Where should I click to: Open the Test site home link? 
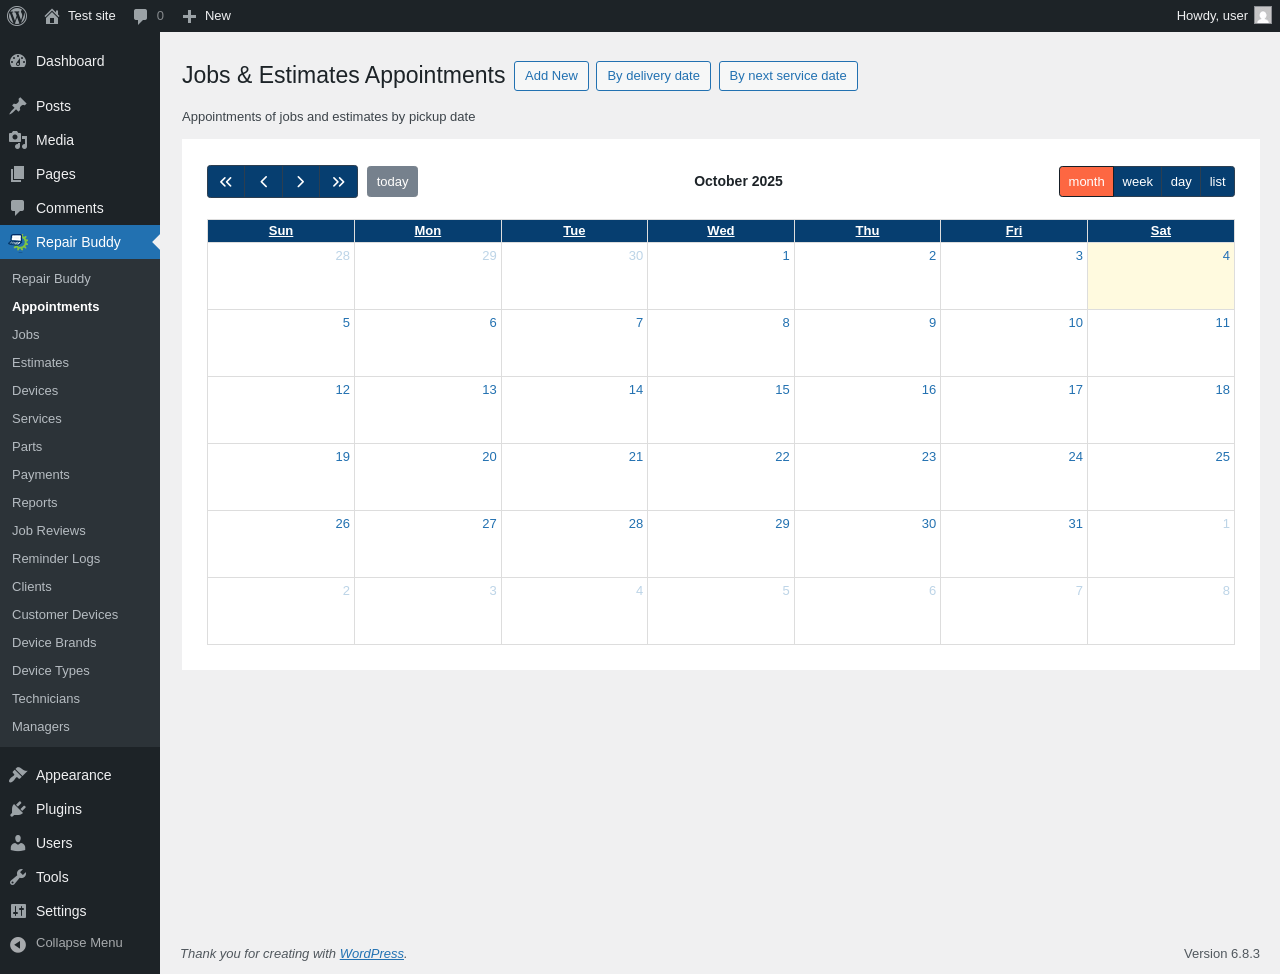(x=80, y=16)
